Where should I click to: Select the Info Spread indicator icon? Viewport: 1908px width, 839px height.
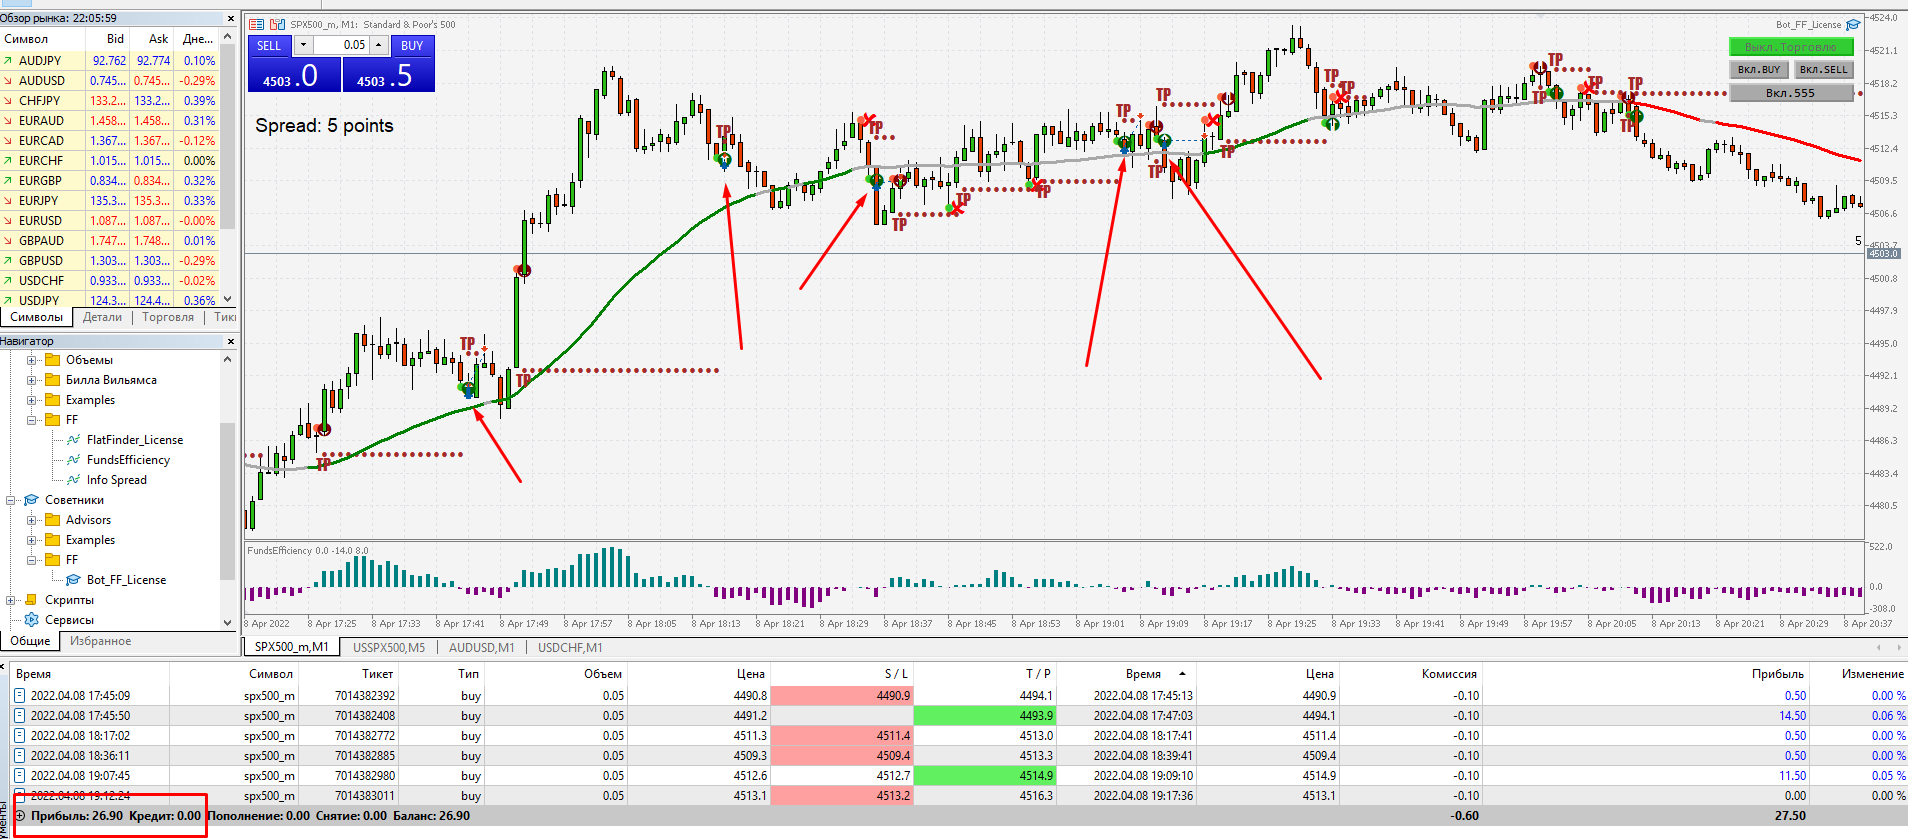pyautogui.click(x=73, y=480)
